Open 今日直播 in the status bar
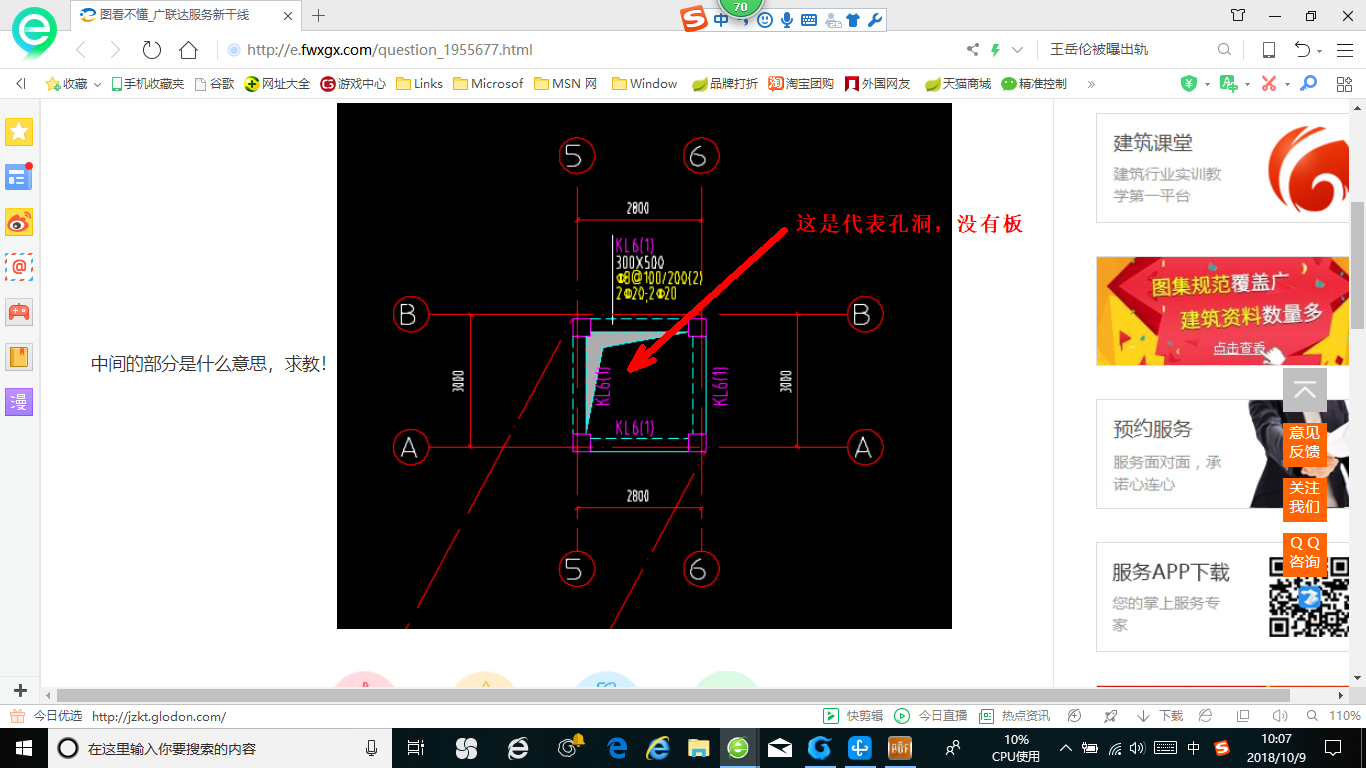1366x768 pixels. click(931, 716)
